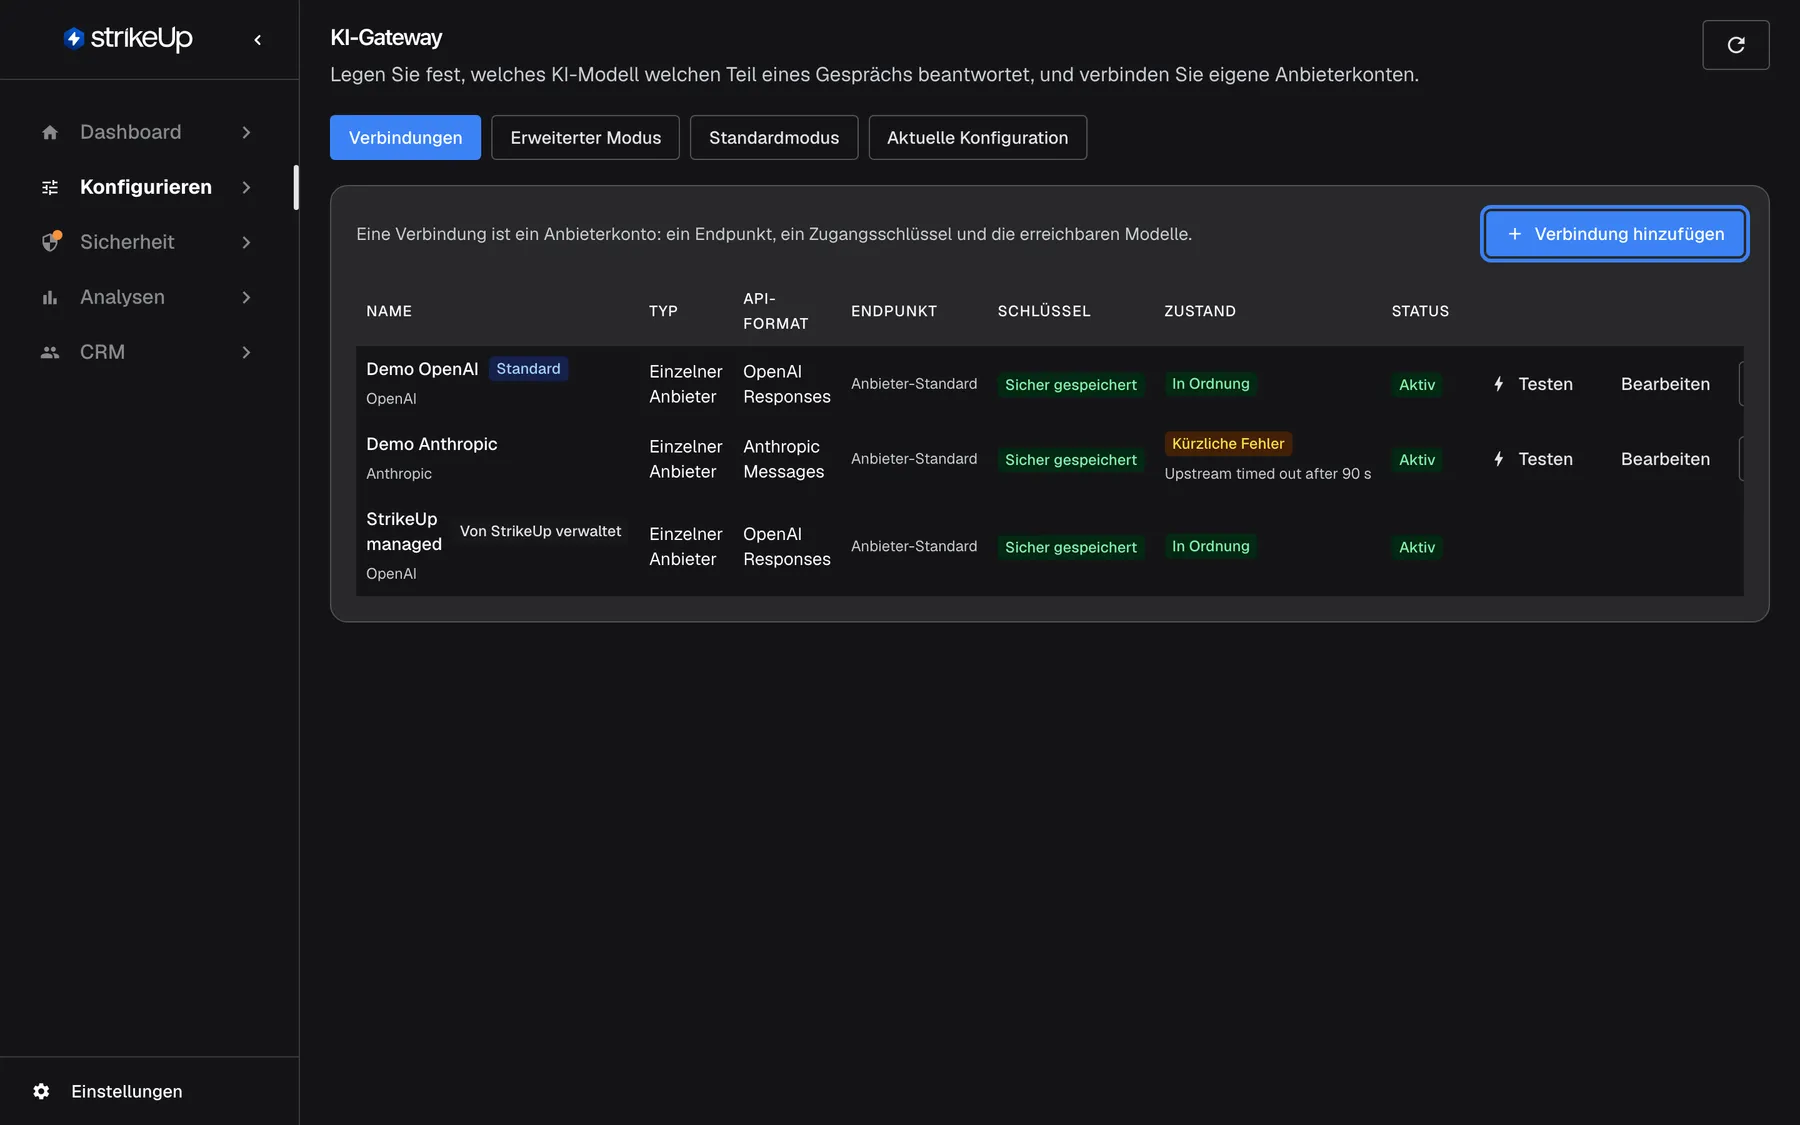Screen dimensions: 1800x1125
Task: Open the Standardmodus tab
Action: (774, 137)
